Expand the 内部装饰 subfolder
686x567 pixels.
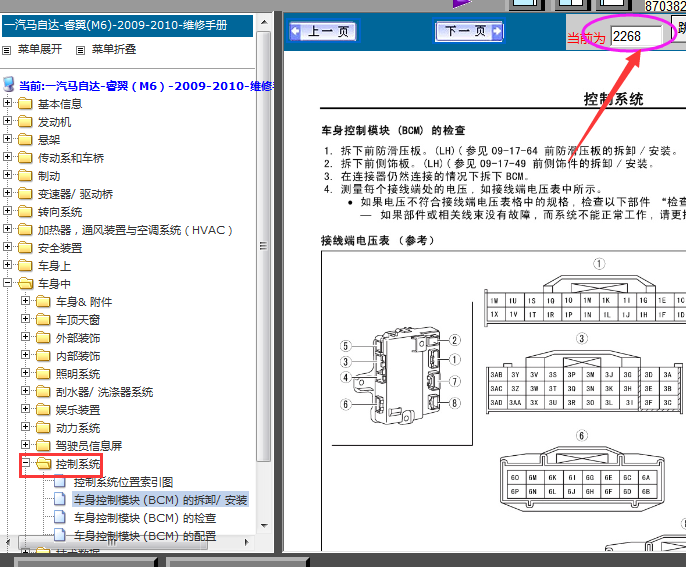(25, 354)
